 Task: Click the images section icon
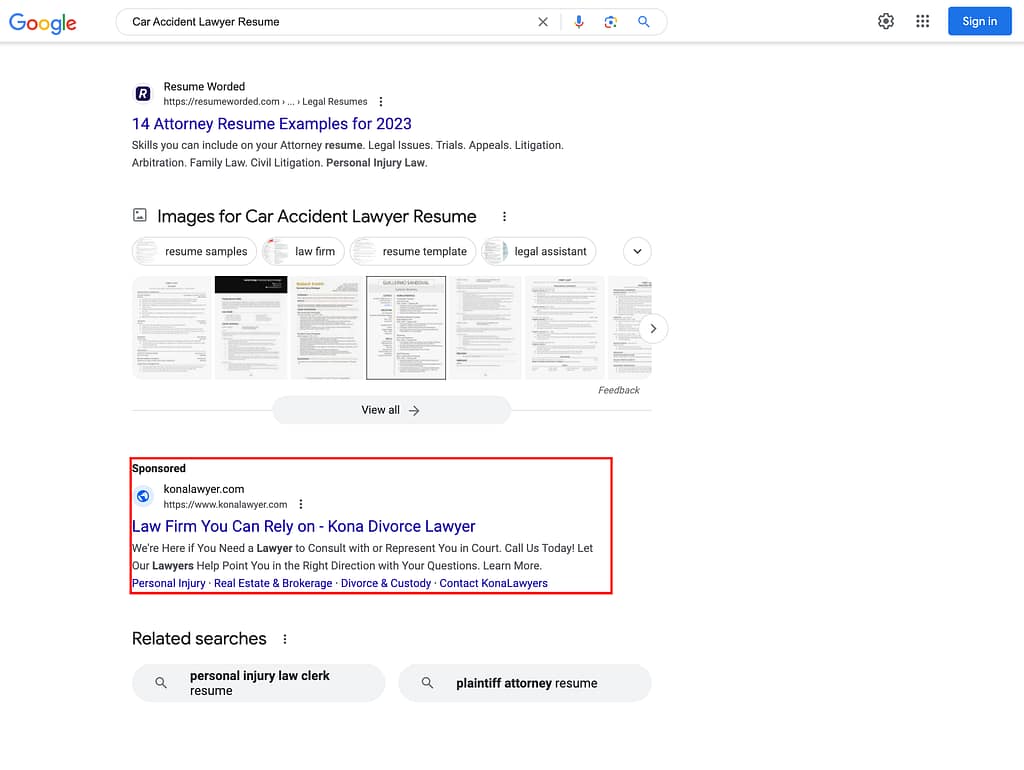click(140, 215)
